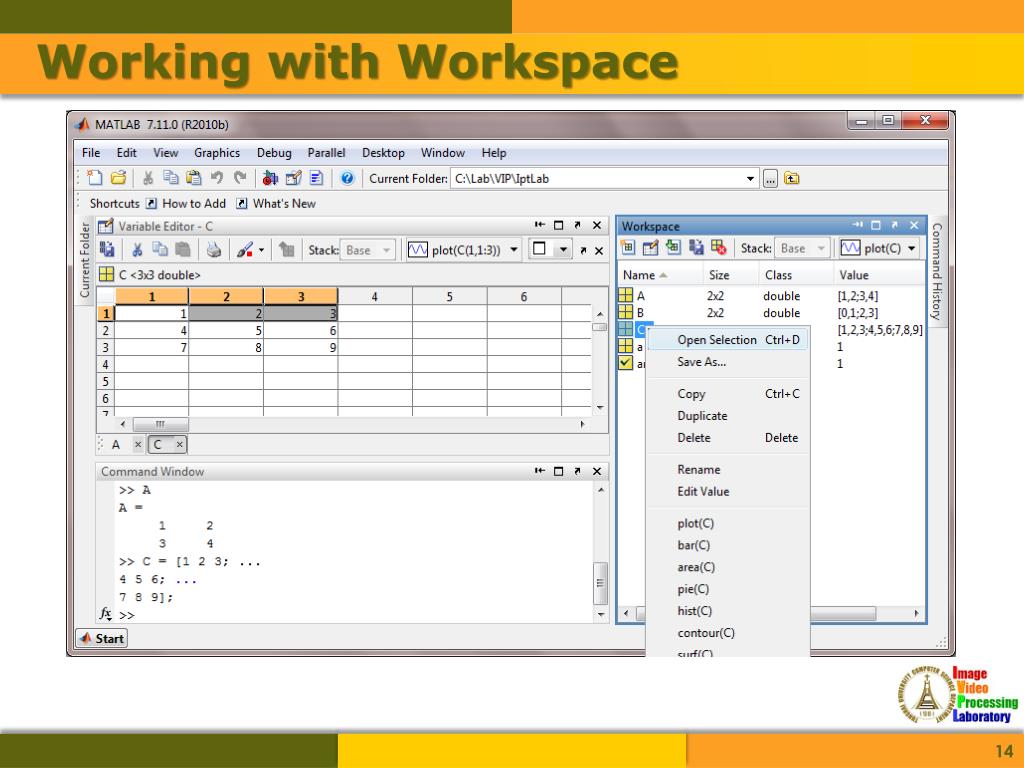Click the Workspace plot(C) button
This screenshot has width=1024, height=768.
click(x=871, y=248)
